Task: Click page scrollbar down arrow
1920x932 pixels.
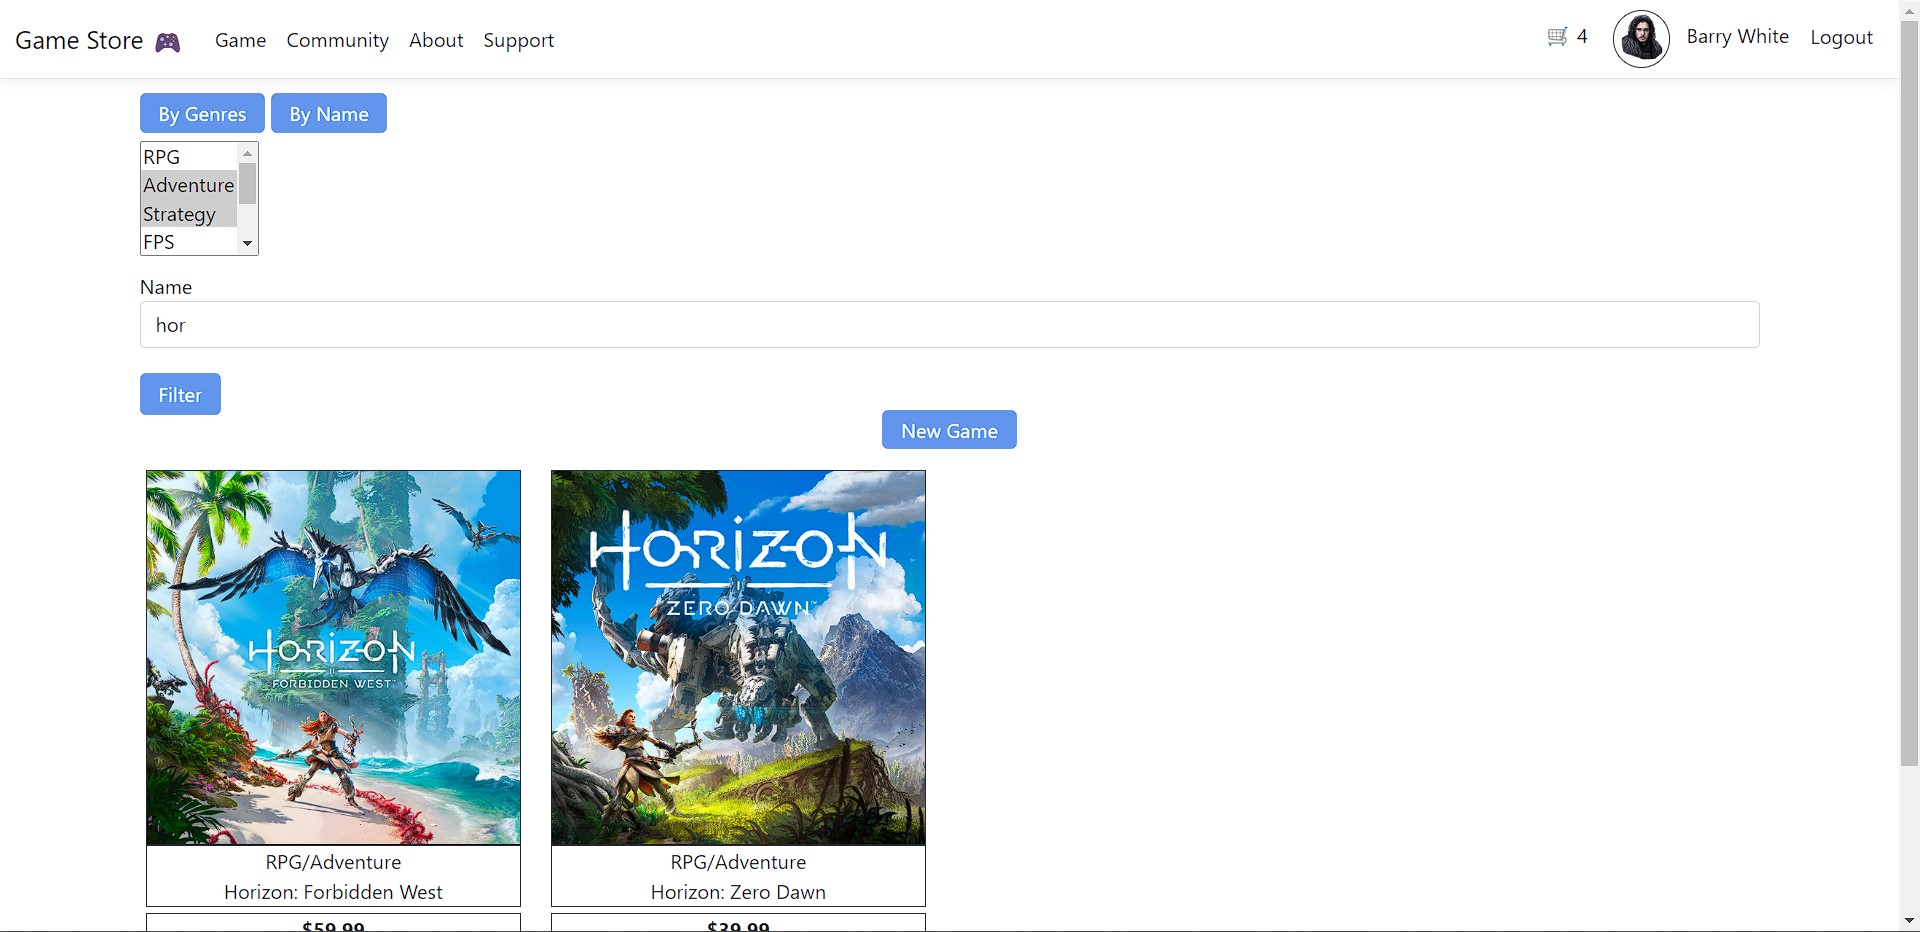Action: point(1909,921)
